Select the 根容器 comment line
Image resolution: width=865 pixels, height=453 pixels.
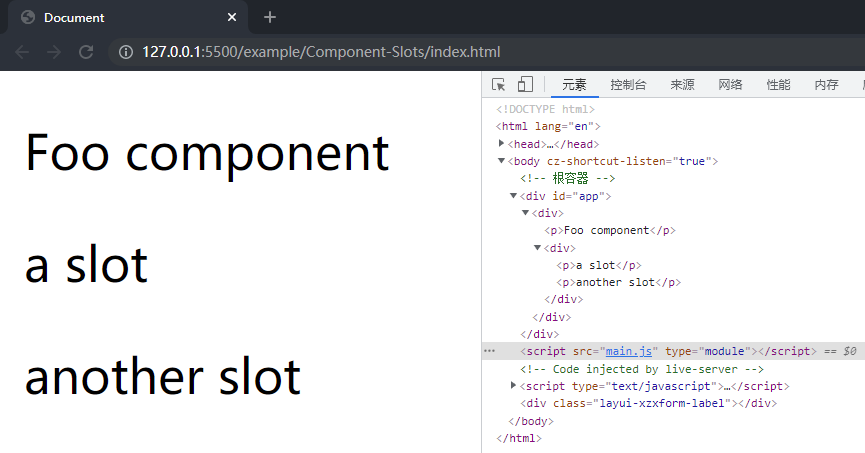pos(567,178)
